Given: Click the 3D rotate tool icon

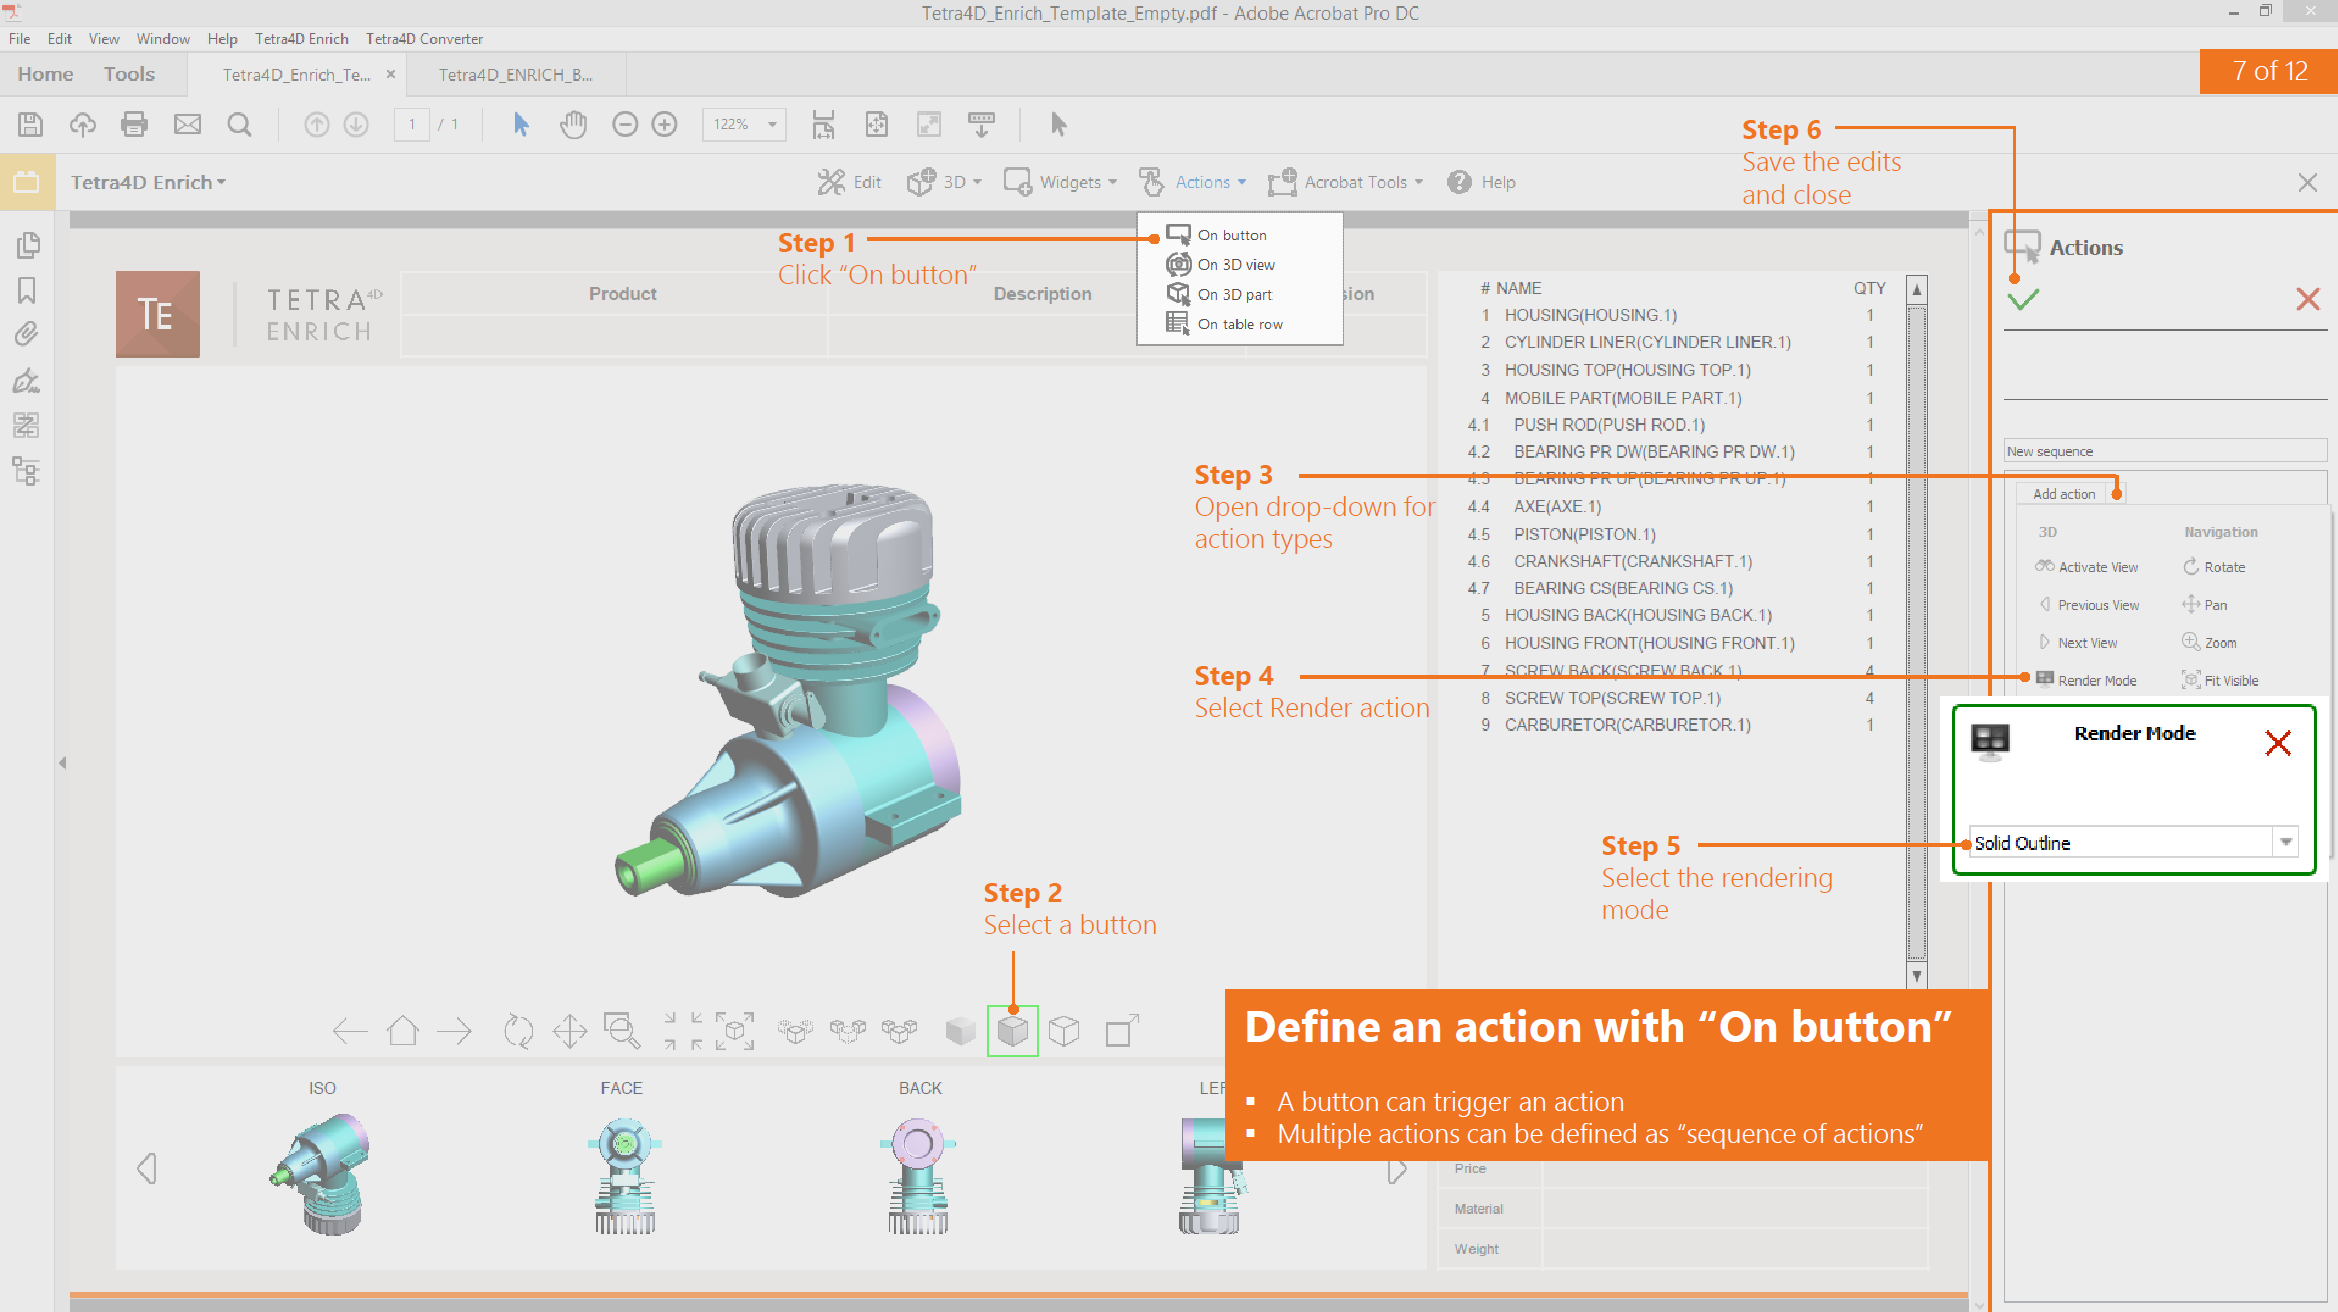Looking at the screenshot, I should coord(518,1031).
